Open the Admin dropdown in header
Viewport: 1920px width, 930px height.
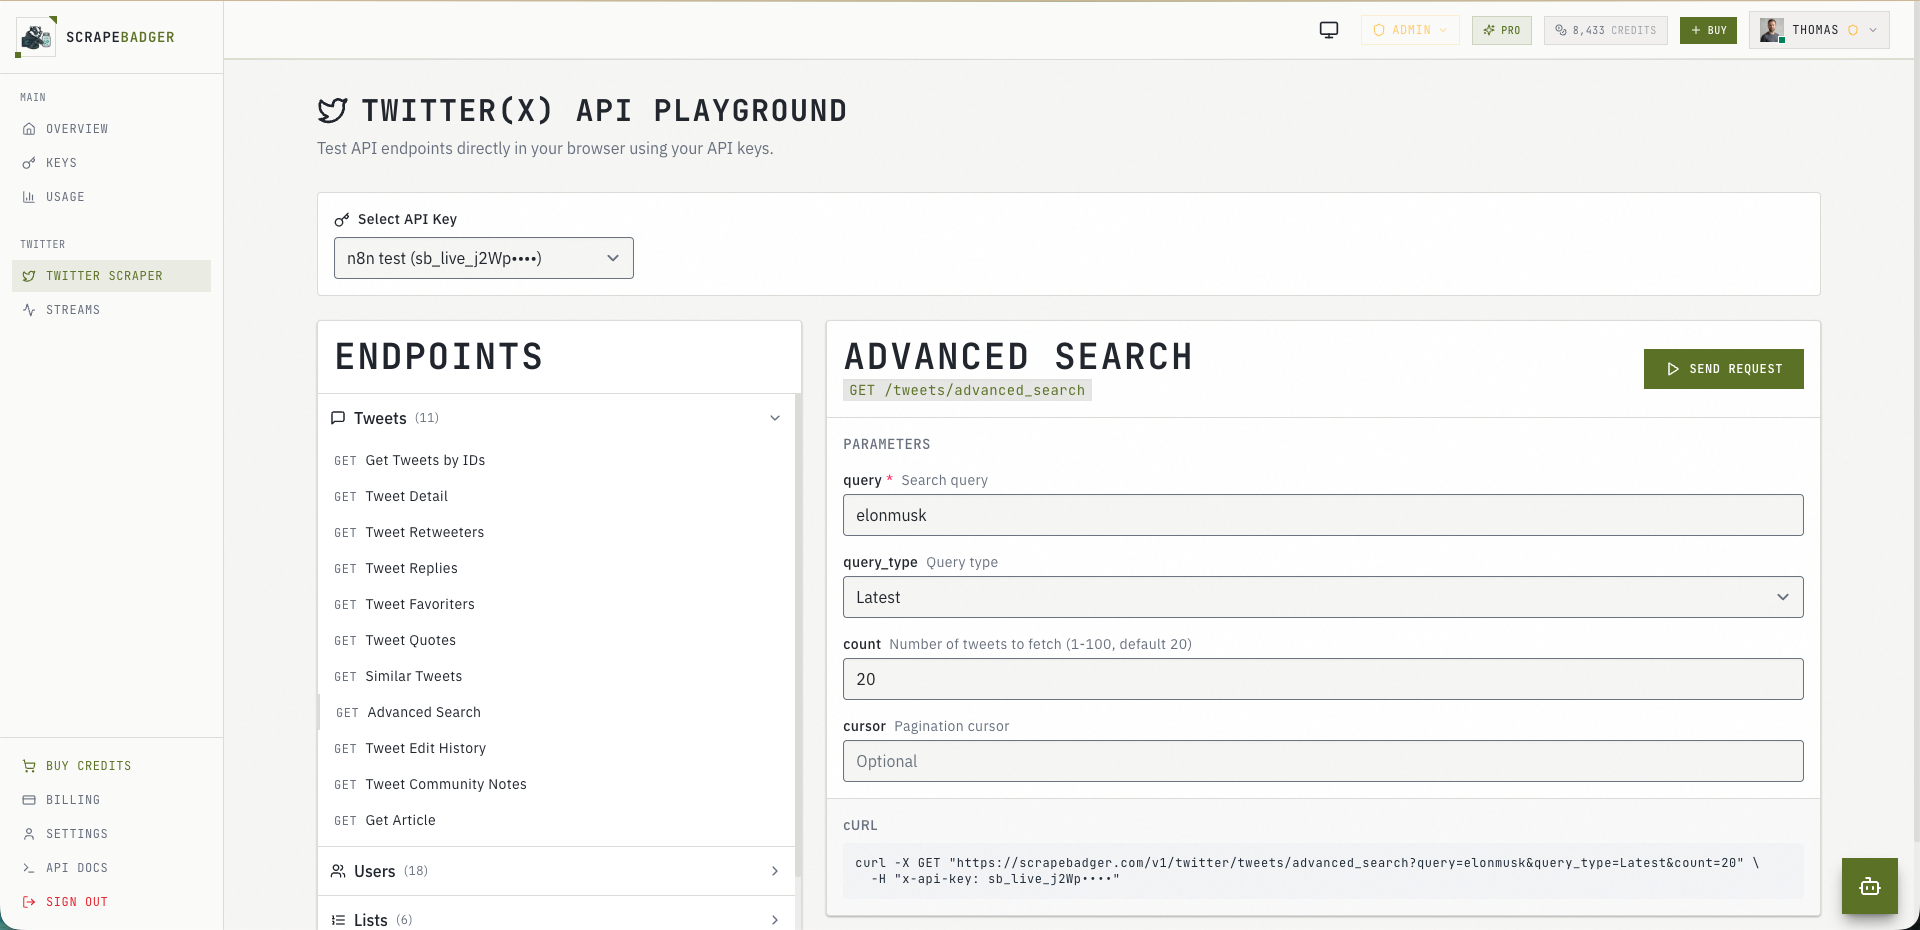[1410, 30]
